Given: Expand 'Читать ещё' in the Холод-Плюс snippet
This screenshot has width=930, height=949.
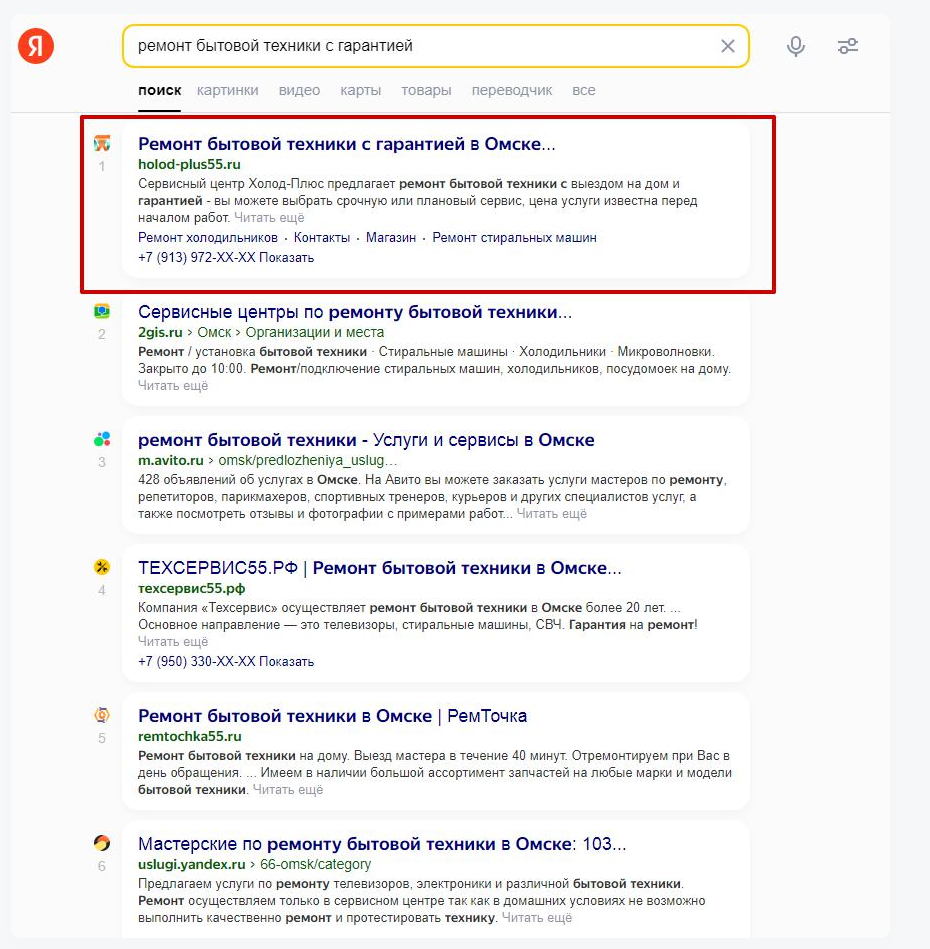Looking at the screenshot, I should point(269,218).
